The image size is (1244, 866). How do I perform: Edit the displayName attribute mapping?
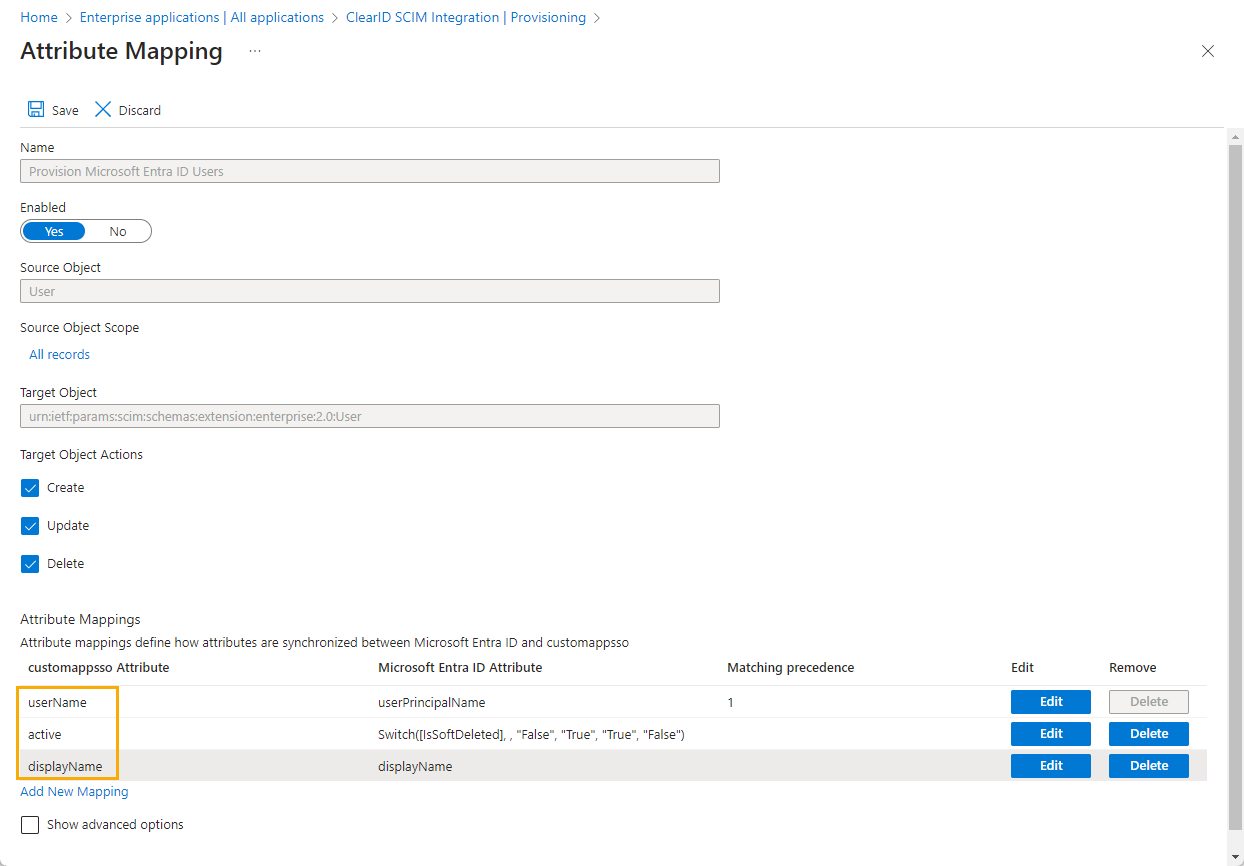[1050, 765]
